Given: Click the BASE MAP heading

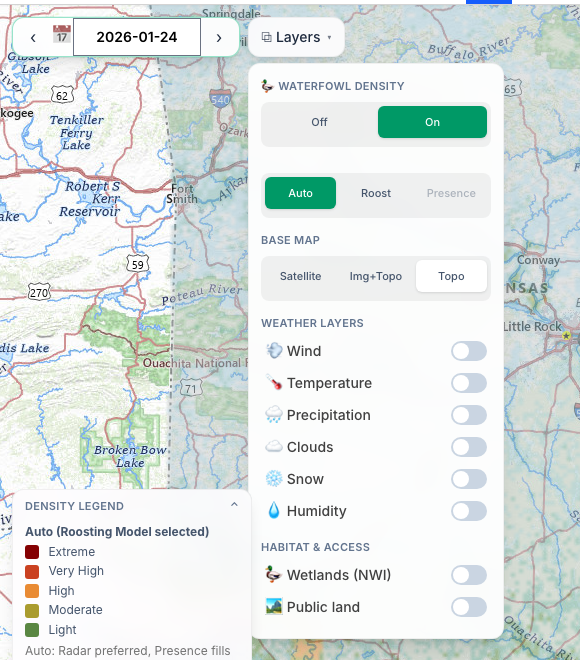Looking at the screenshot, I should click(290, 240).
